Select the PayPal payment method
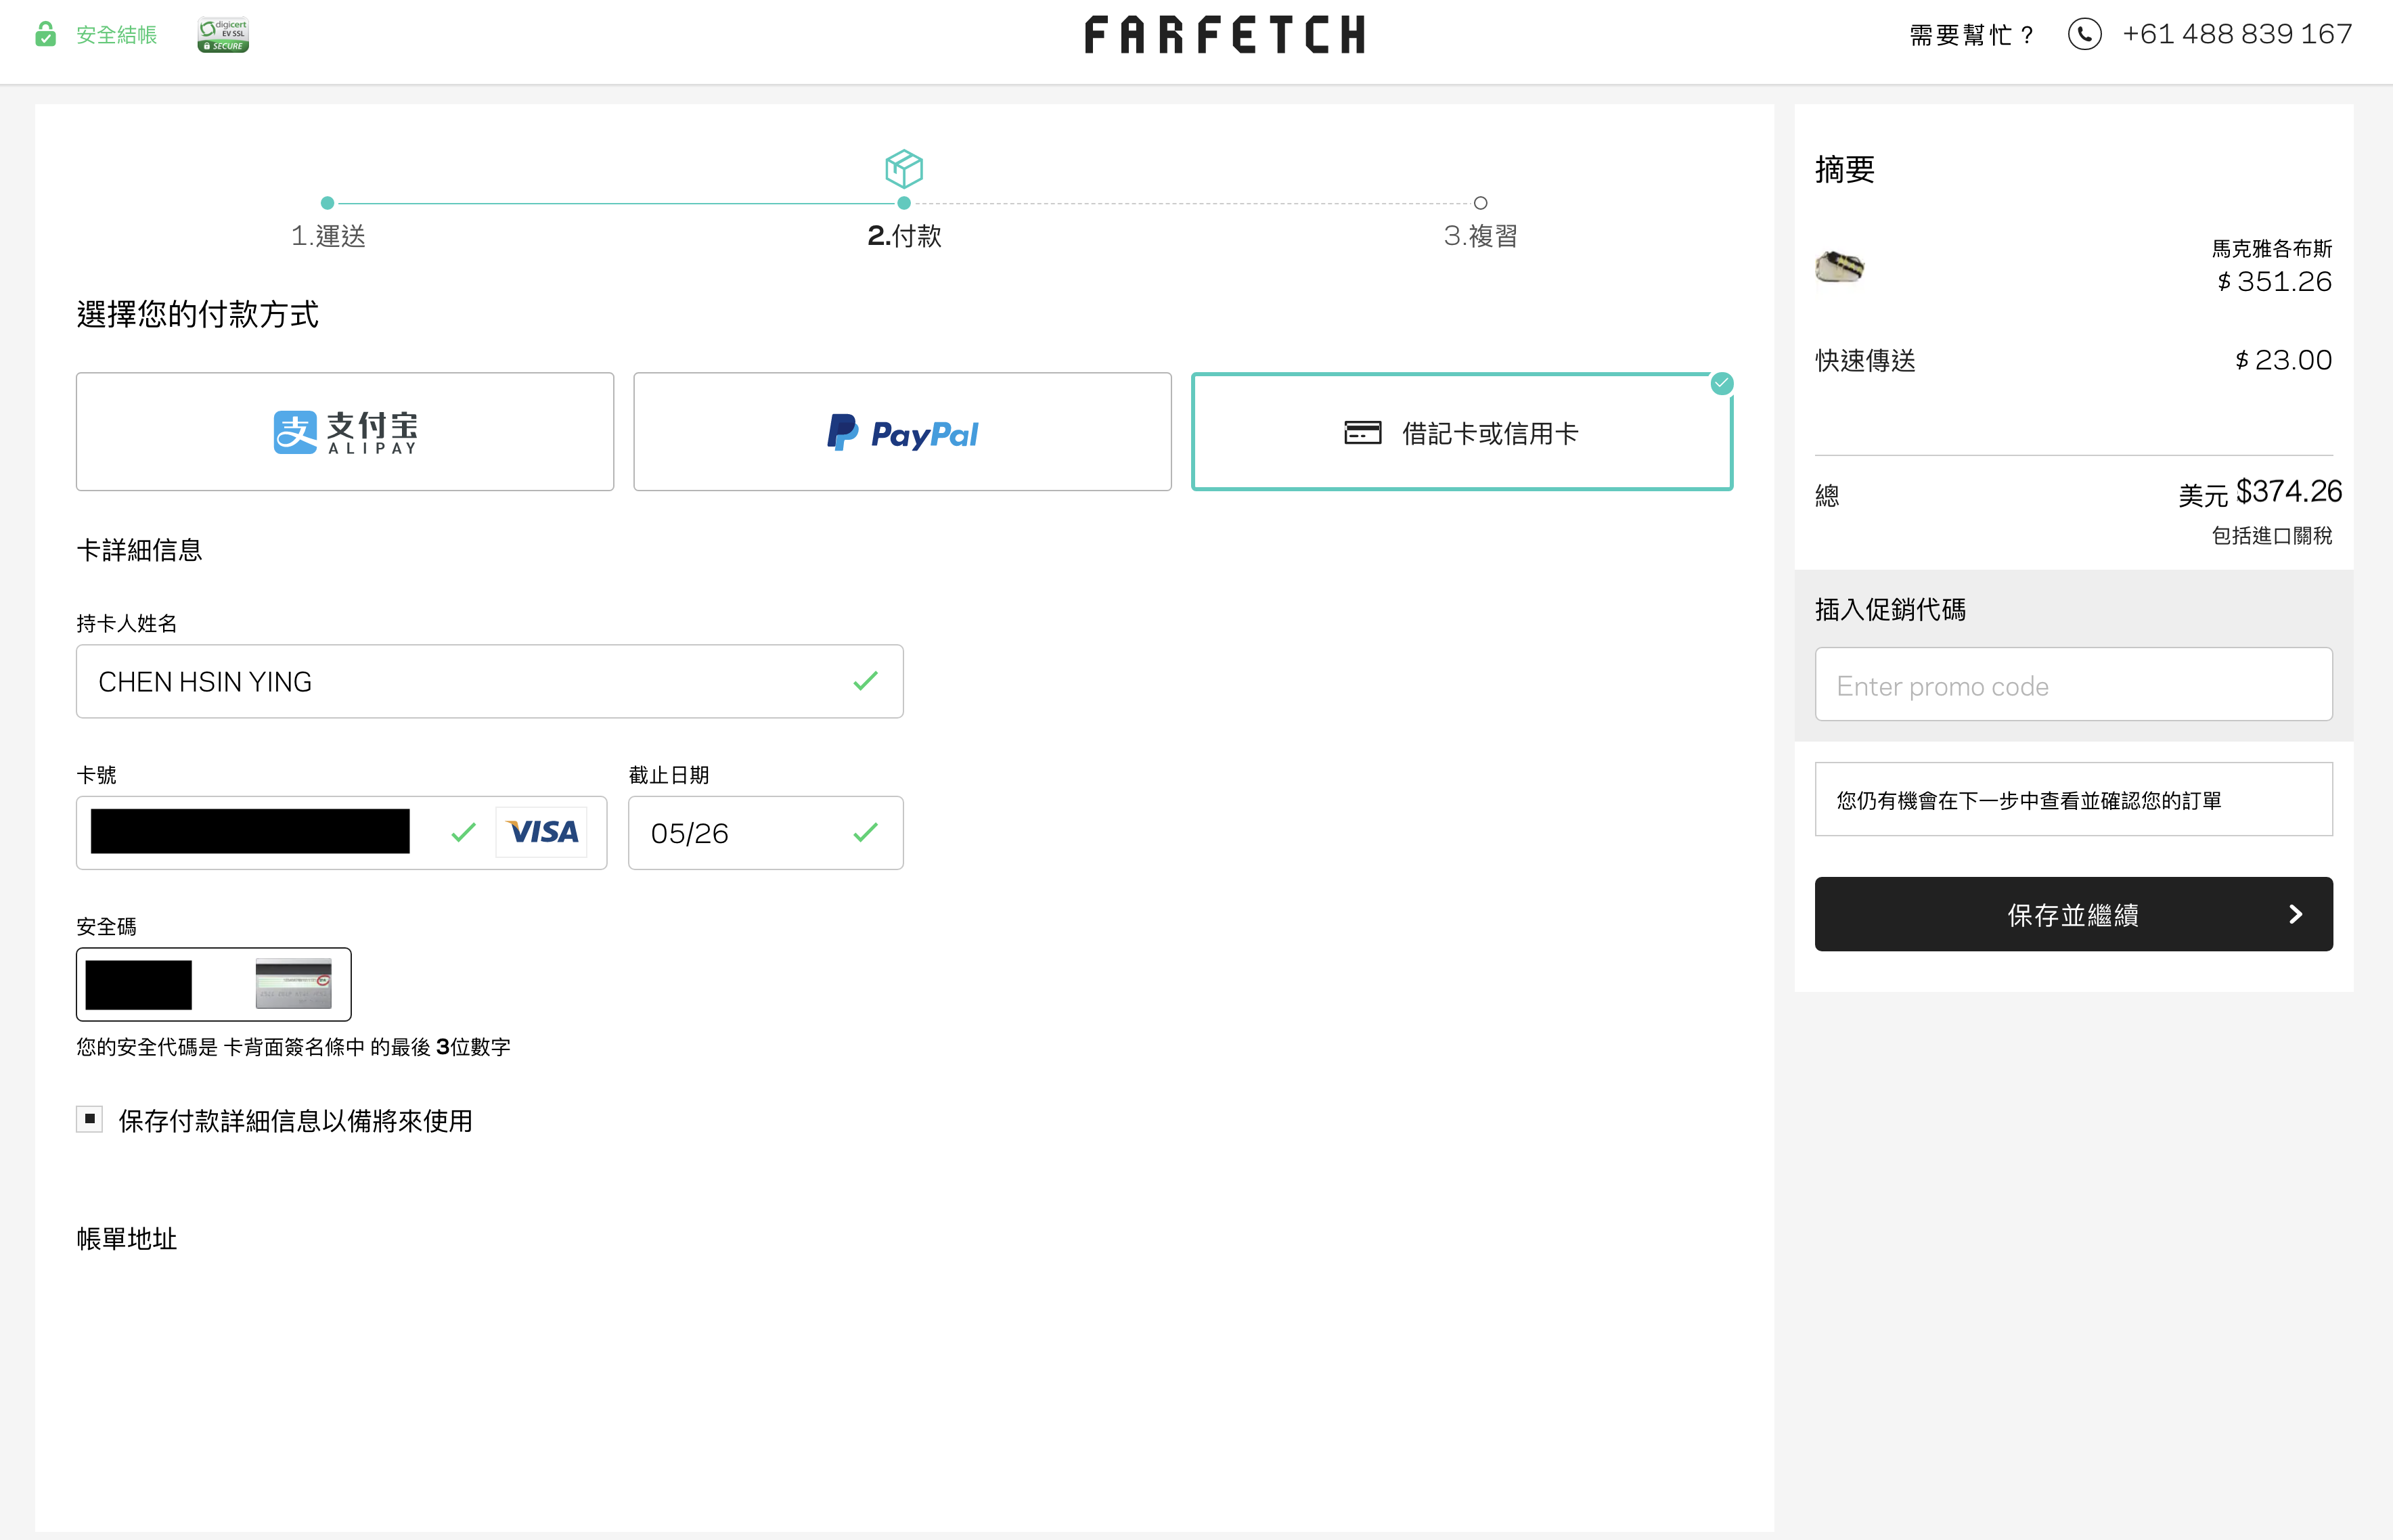The width and height of the screenshot is (2393, 1540). [902, 432]
